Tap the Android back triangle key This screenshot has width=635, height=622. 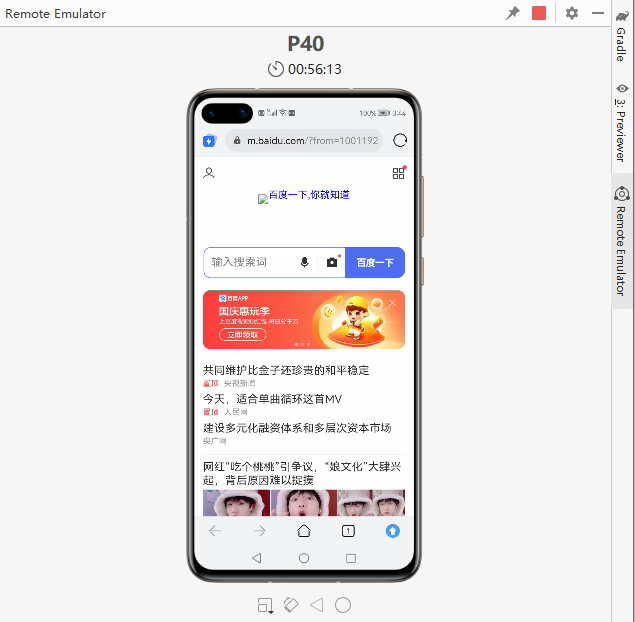257,558
